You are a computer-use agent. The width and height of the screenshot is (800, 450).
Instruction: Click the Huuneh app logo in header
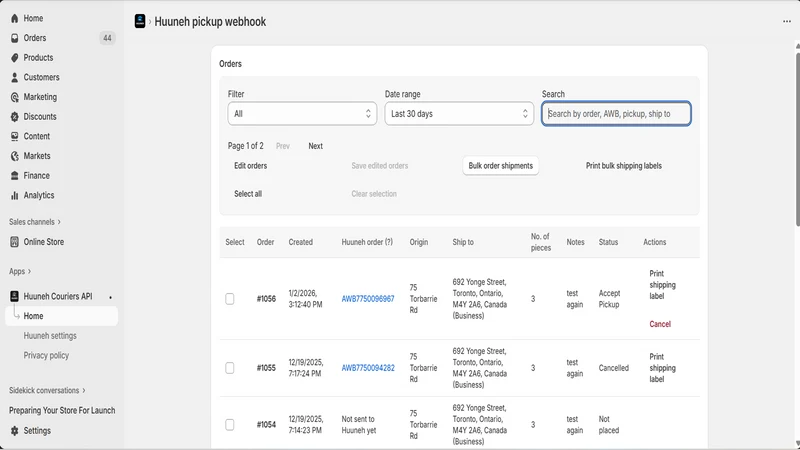(140, 21)
